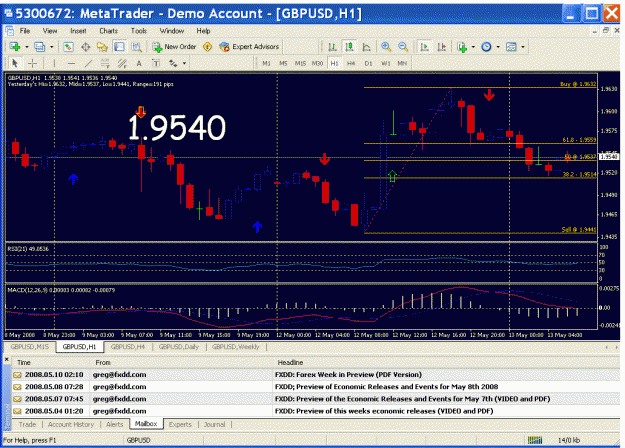Switch to H4 timeframe

[351, 63]
